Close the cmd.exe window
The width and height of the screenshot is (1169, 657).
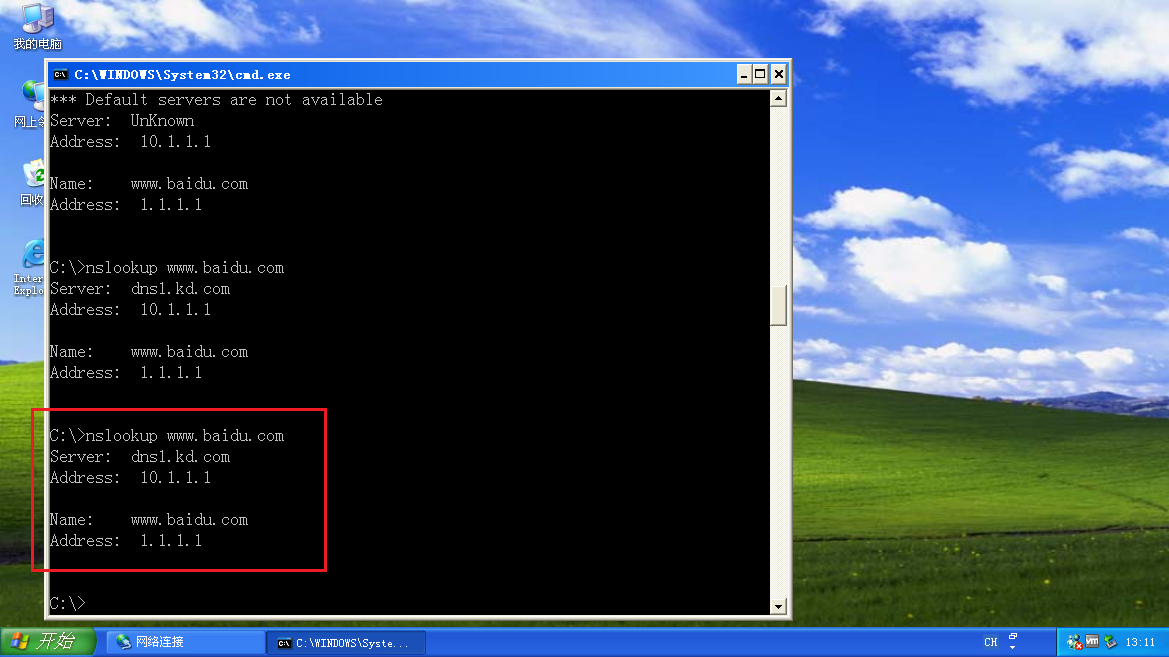point(778,74)
